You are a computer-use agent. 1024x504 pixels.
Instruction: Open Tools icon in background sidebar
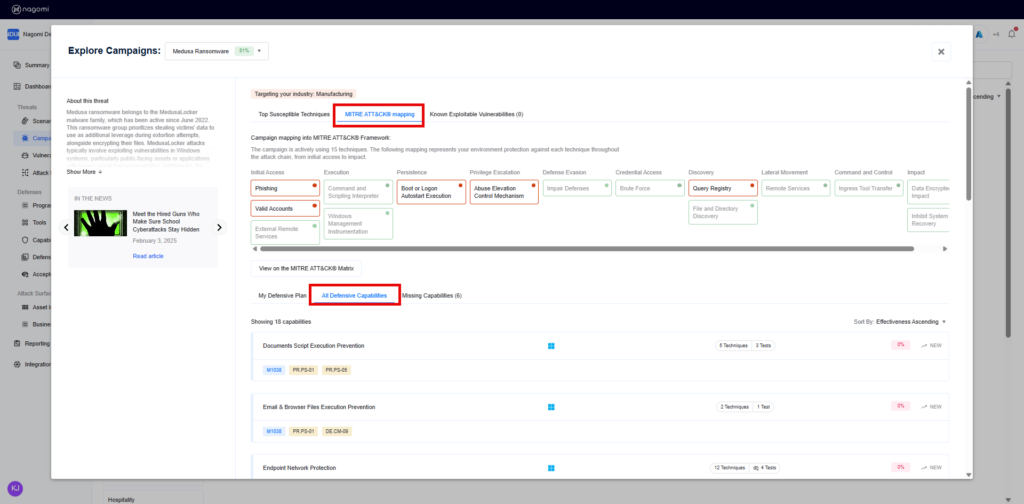click(25, 222)
